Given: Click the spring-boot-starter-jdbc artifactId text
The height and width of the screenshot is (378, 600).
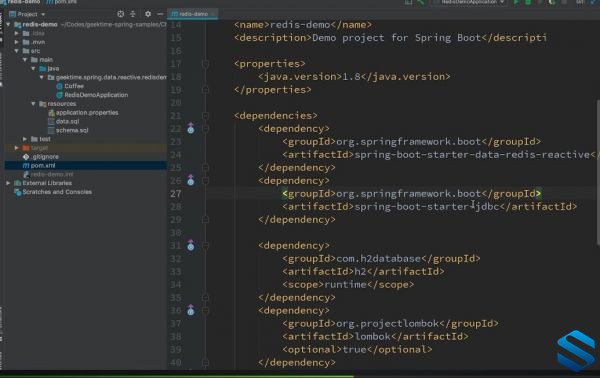Looking at the screenshot, I should (427, 207).
